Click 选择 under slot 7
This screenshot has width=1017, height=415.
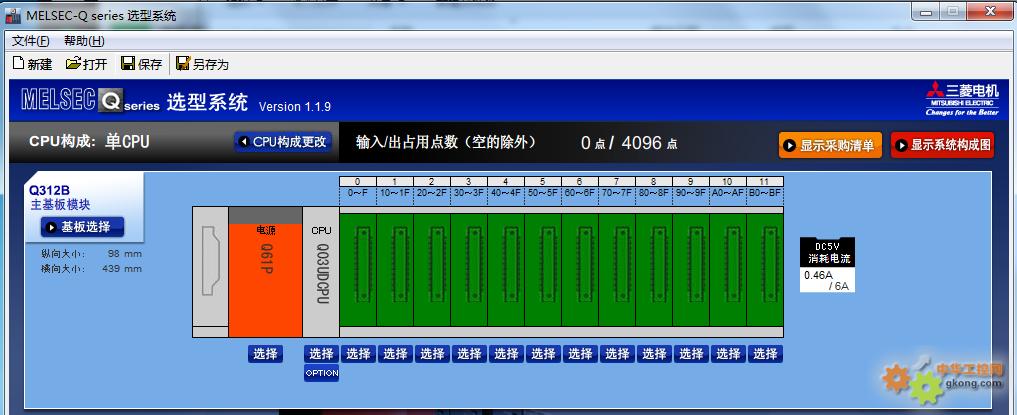tap(617, 353)
